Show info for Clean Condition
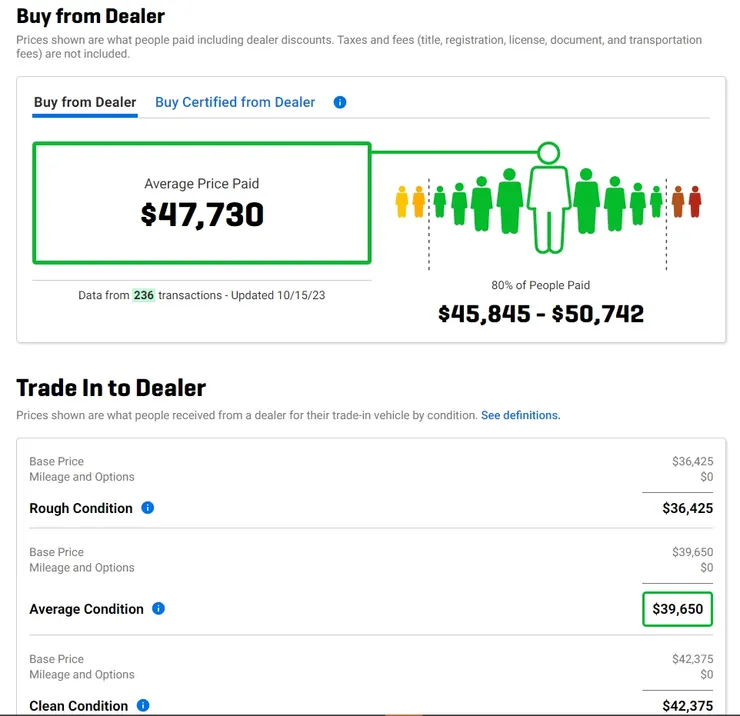This screenshot has width=740, height=716. (x=143, y=705)
